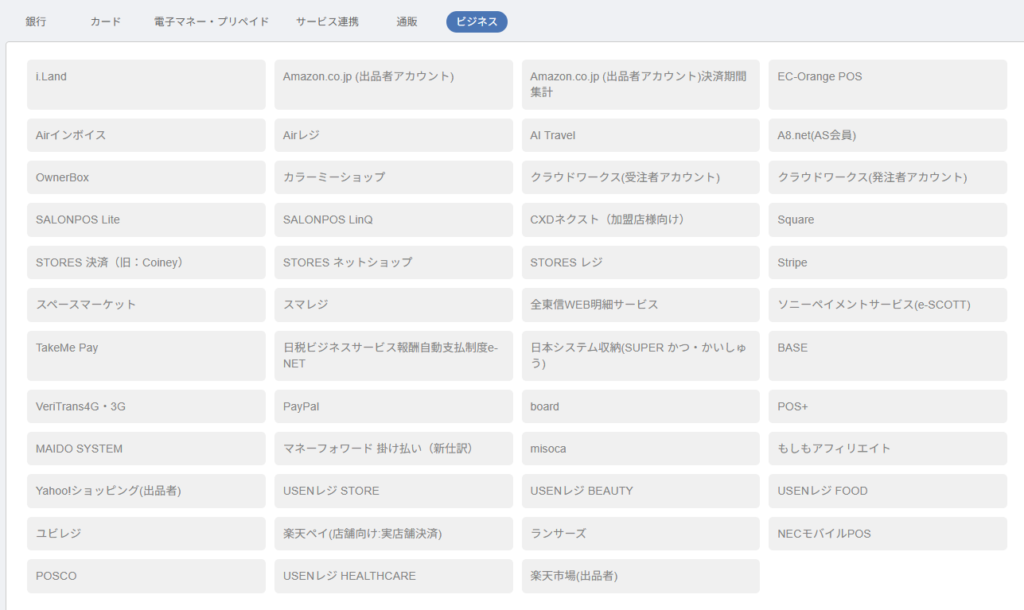Choose PayPal
The image size is (1024, 610).
[x=393, y=406]
